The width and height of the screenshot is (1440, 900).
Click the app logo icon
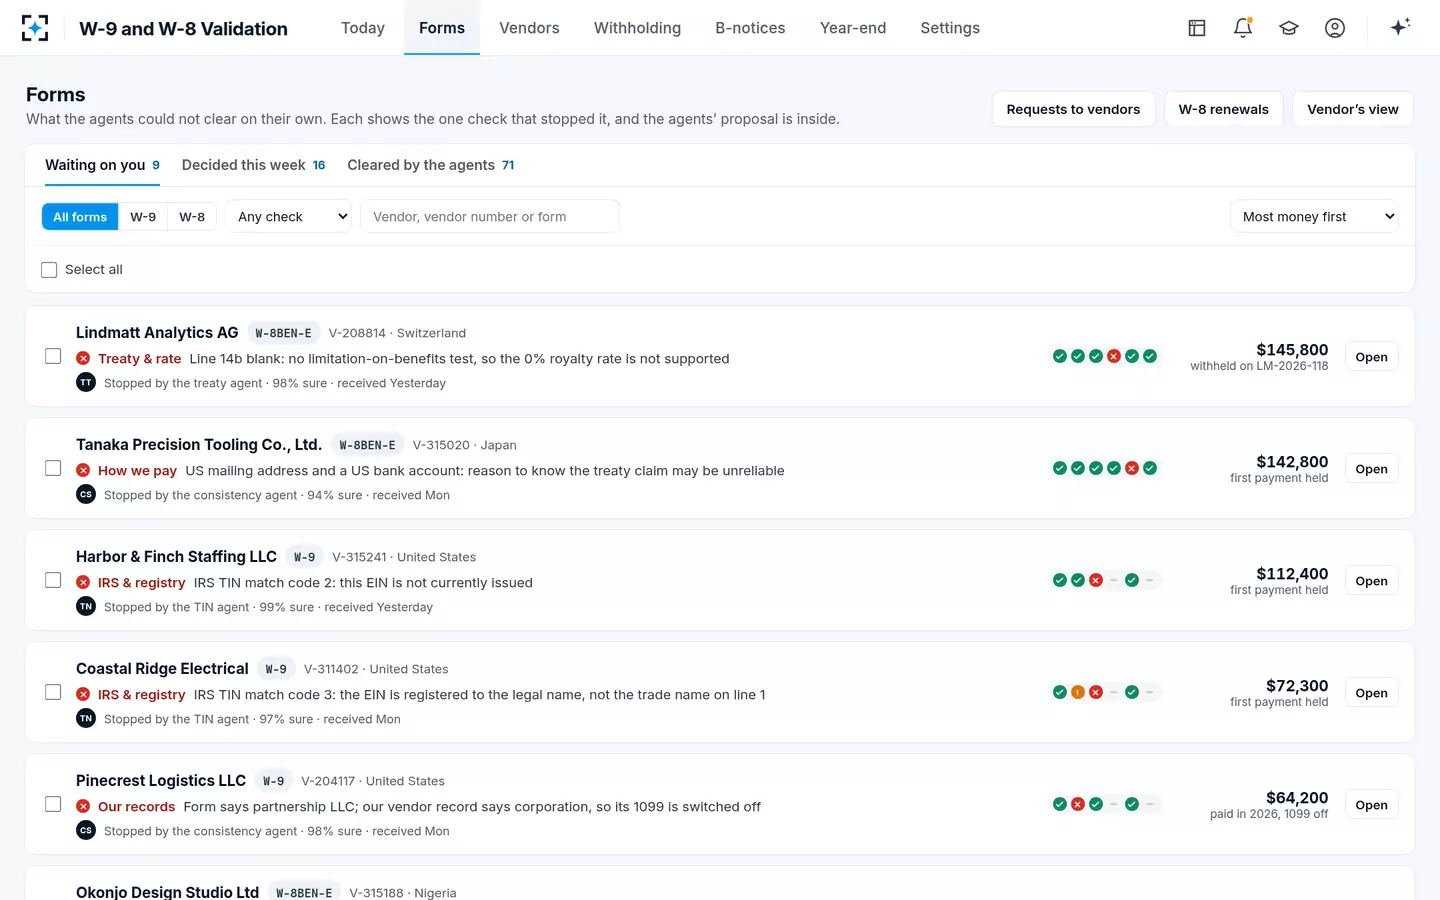click(35, 28)
